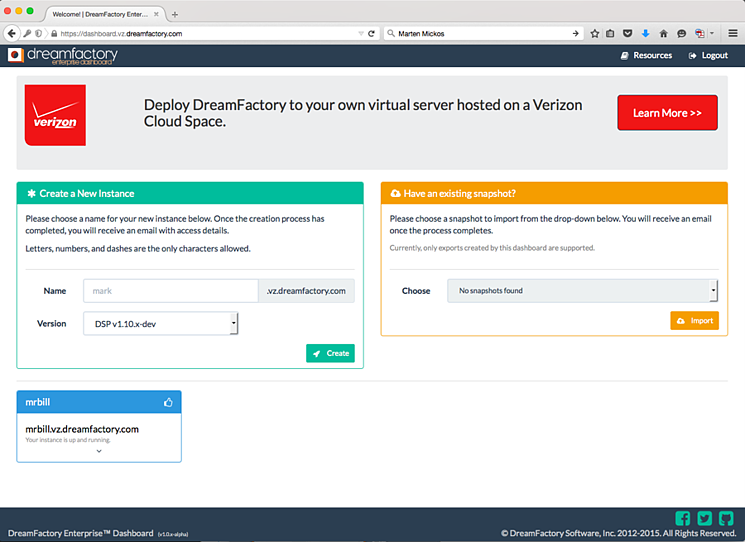Open downloads via blue arrow icon
The width and height of the screenshot is (745, 542).
pyautogui.click(x=645, y=33)
